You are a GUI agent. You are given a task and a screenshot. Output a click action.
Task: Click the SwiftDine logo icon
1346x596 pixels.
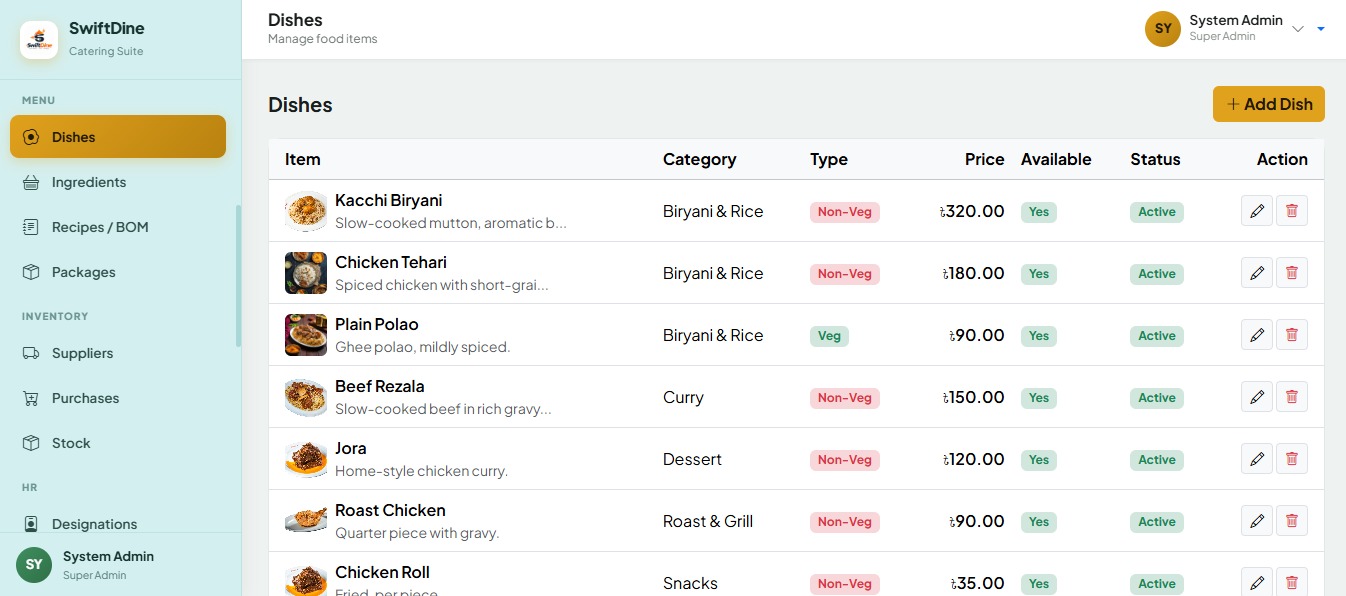(39, 40)
